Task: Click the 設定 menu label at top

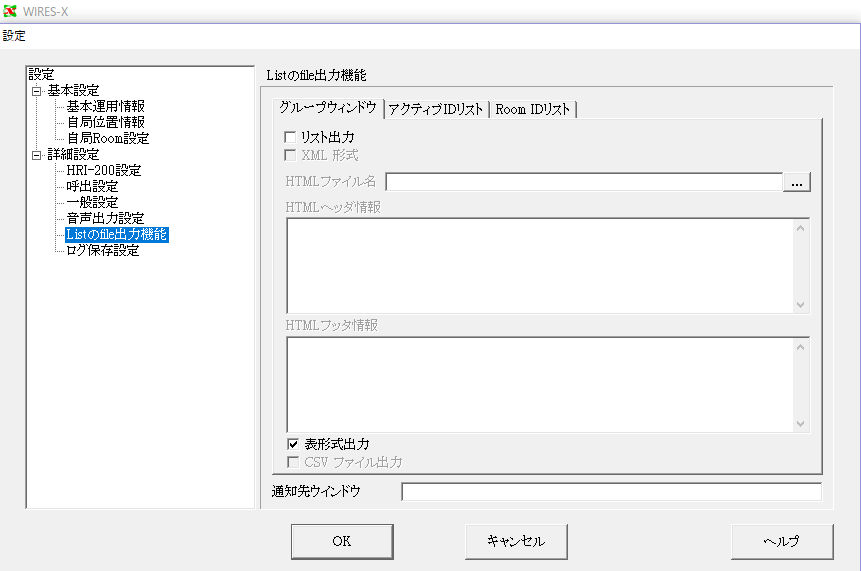Action: [14, 36]
